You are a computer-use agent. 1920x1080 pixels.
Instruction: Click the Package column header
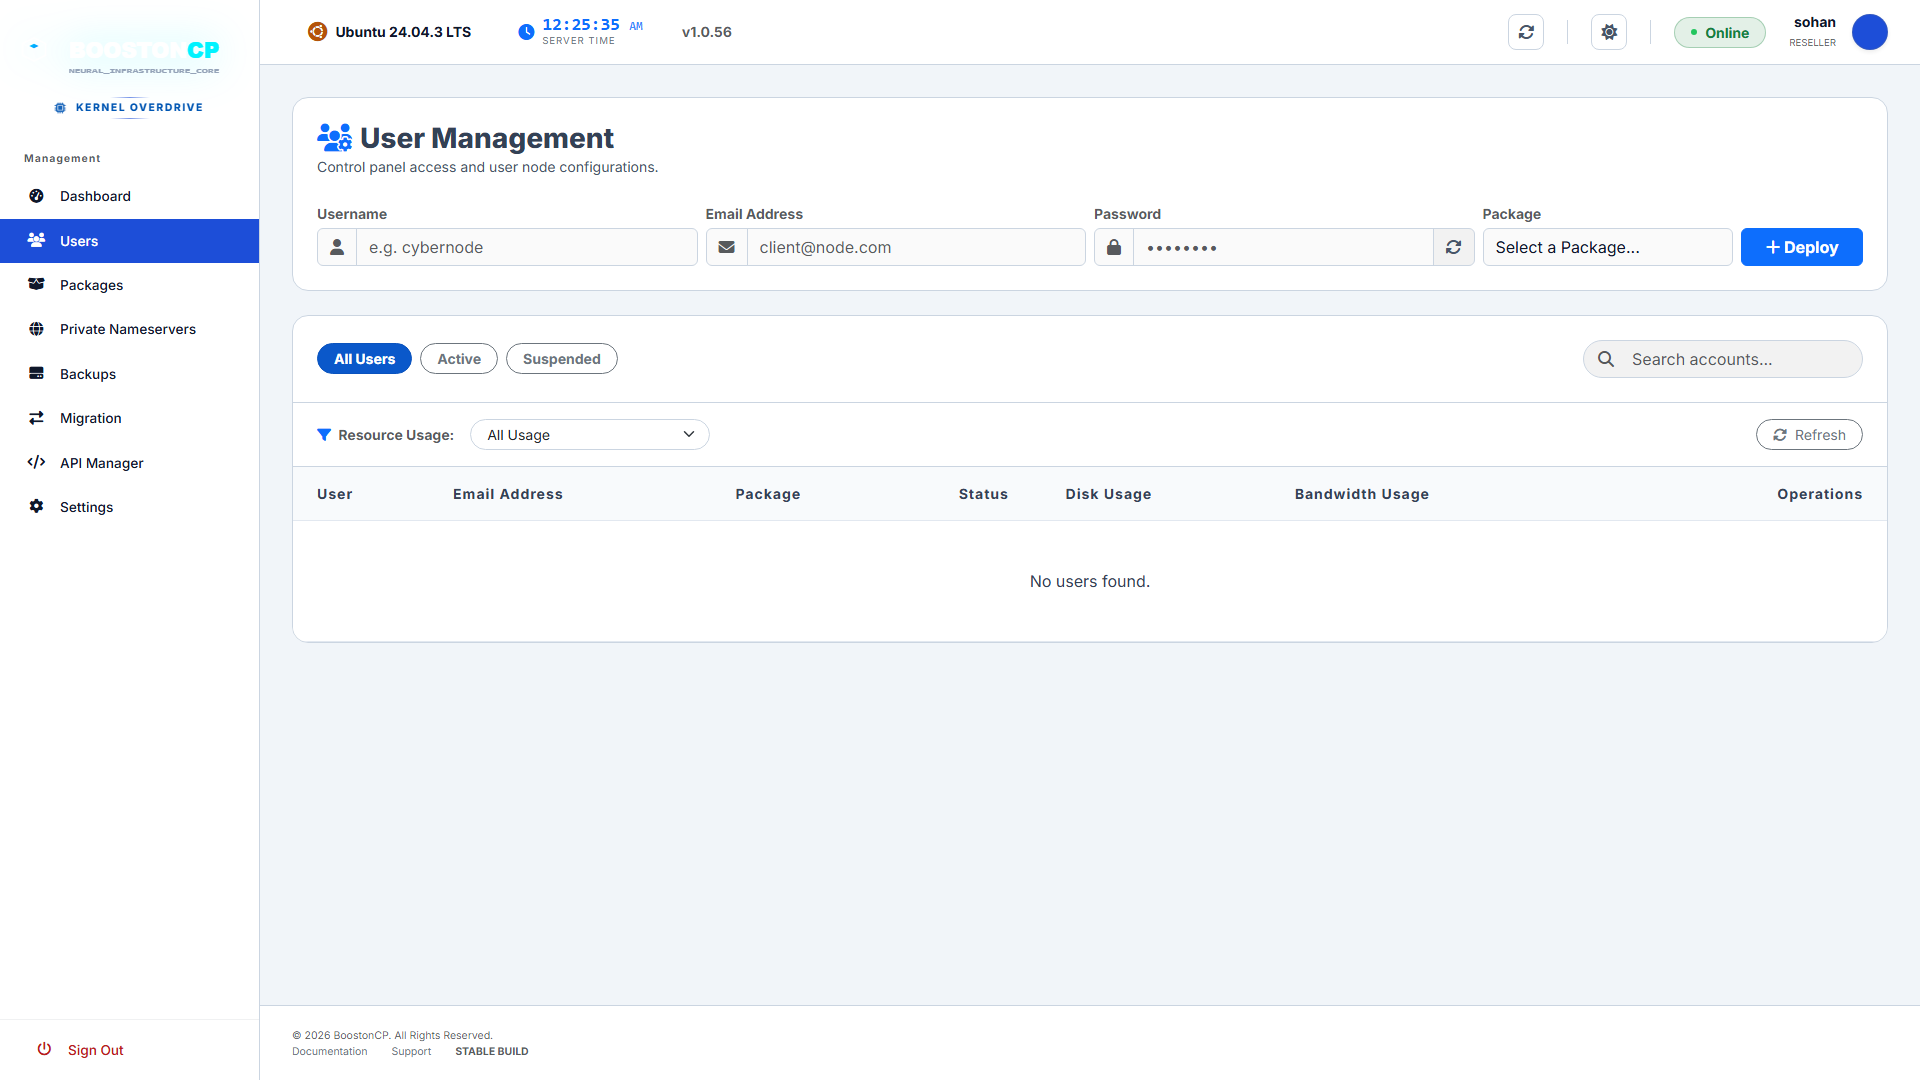point(768,494)
